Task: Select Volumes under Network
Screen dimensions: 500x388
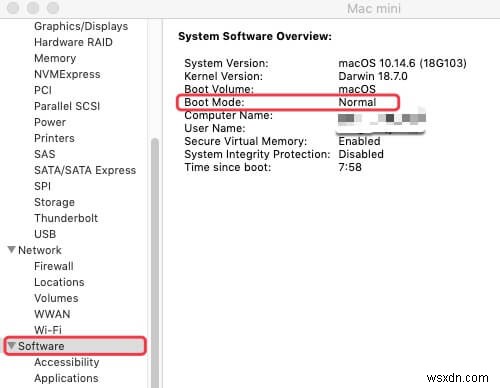Action: click(56, 298)
